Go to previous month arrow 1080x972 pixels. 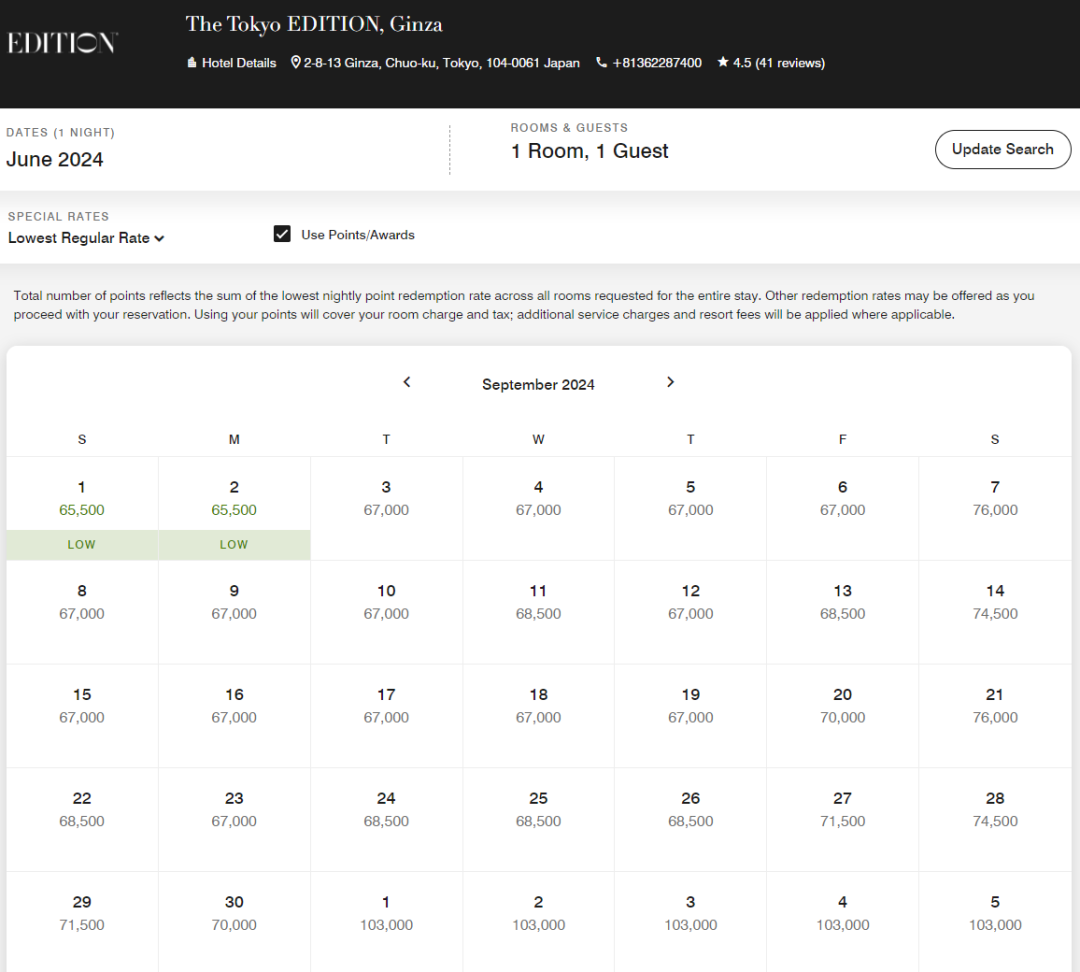coord(407,382)
